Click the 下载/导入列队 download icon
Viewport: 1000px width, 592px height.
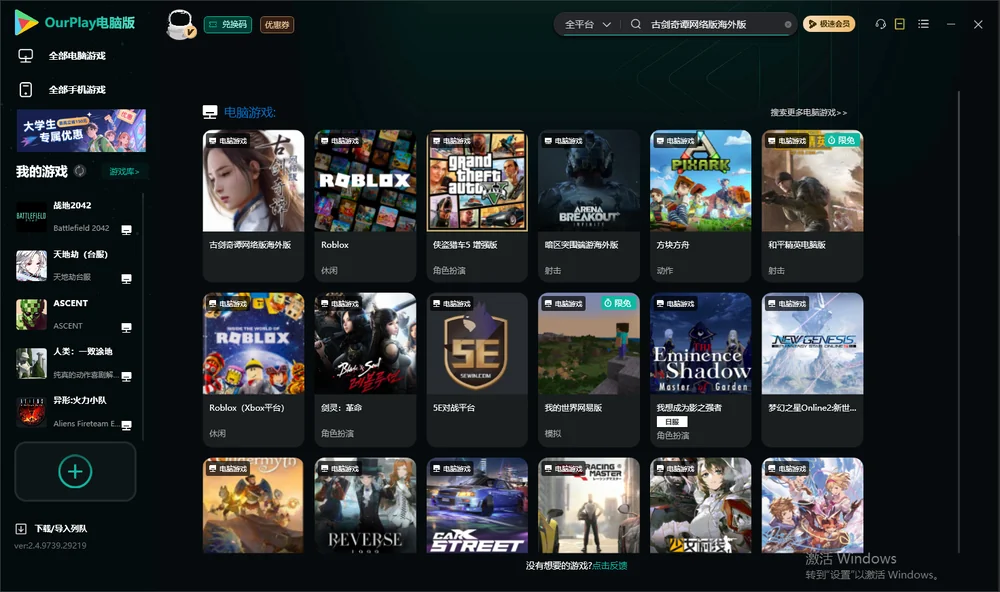point(21,529)
